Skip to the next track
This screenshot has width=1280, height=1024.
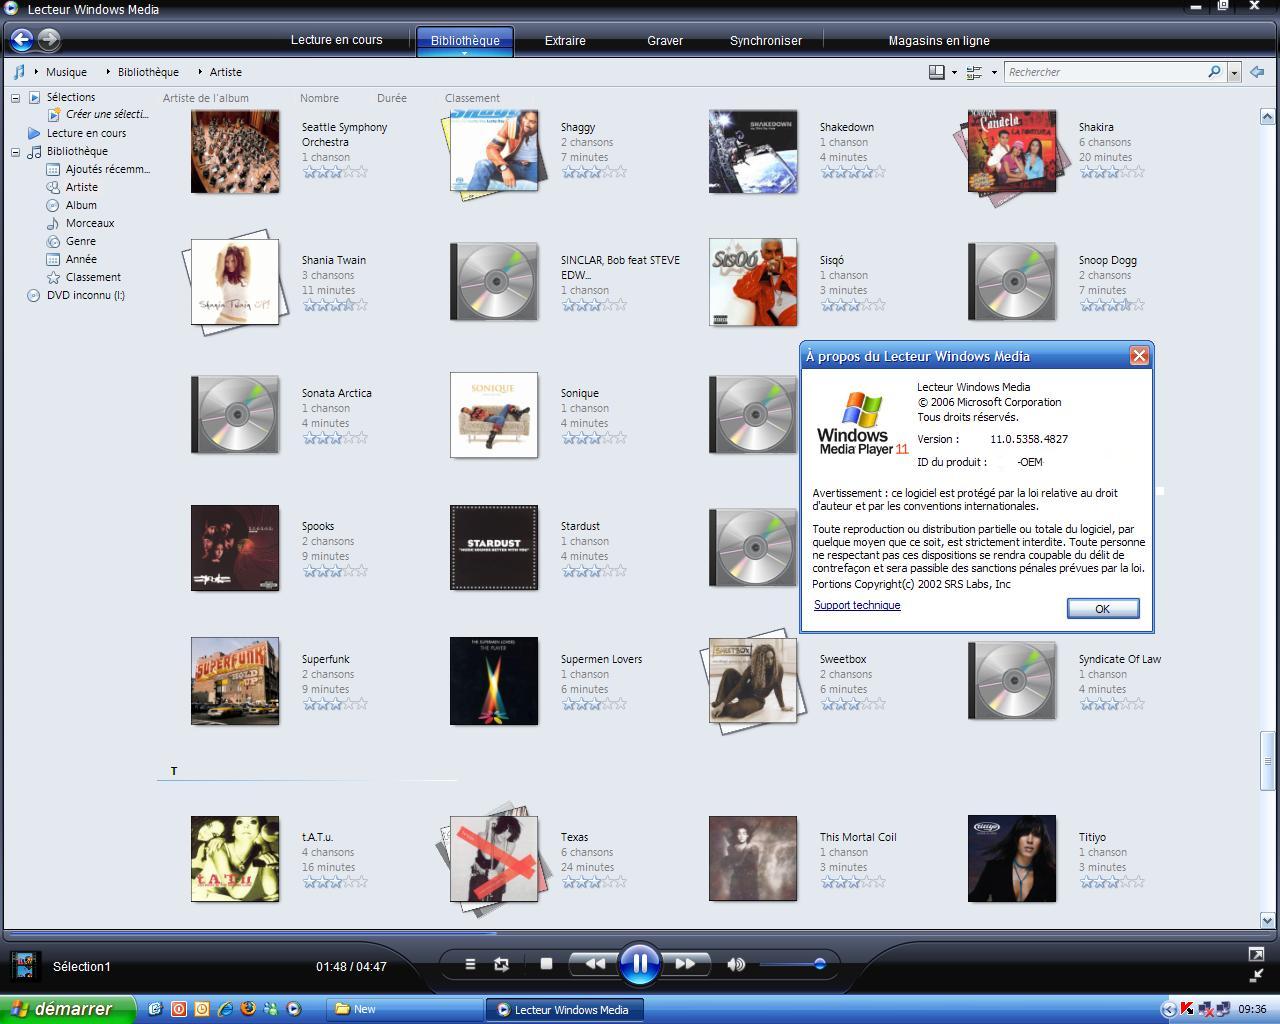685,964
